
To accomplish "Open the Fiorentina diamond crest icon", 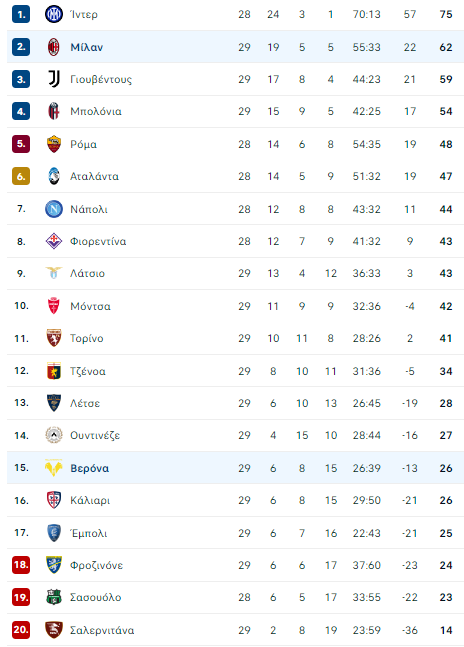I will tap(54, 241).
